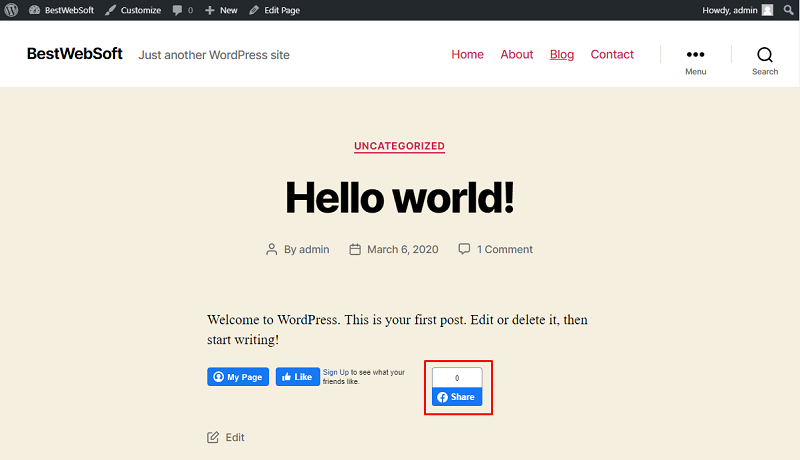This screenshot has height=460, width=800.
Task: Open the Contact page
Action: (612, 54)
